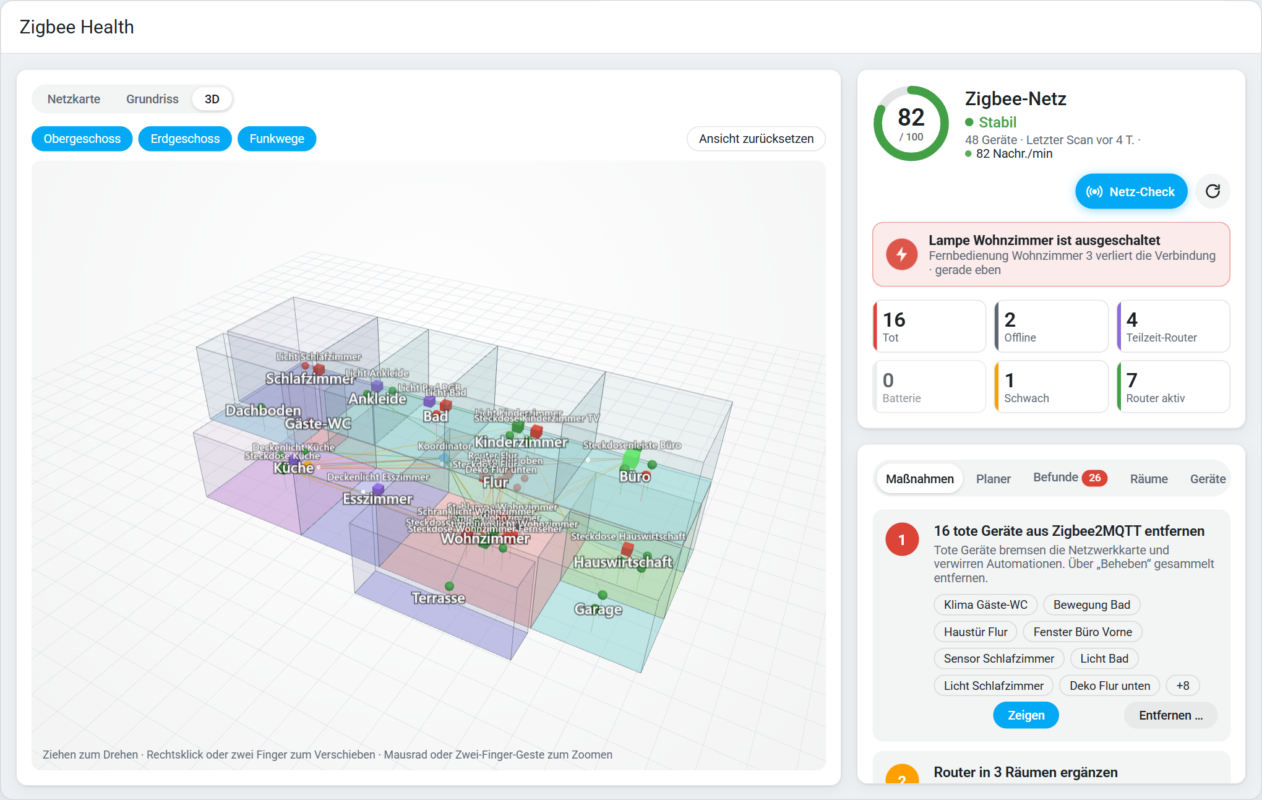This screenshot has width=1262, height=800.
Task: Click the Büro room label
Action: pos(634,477)
